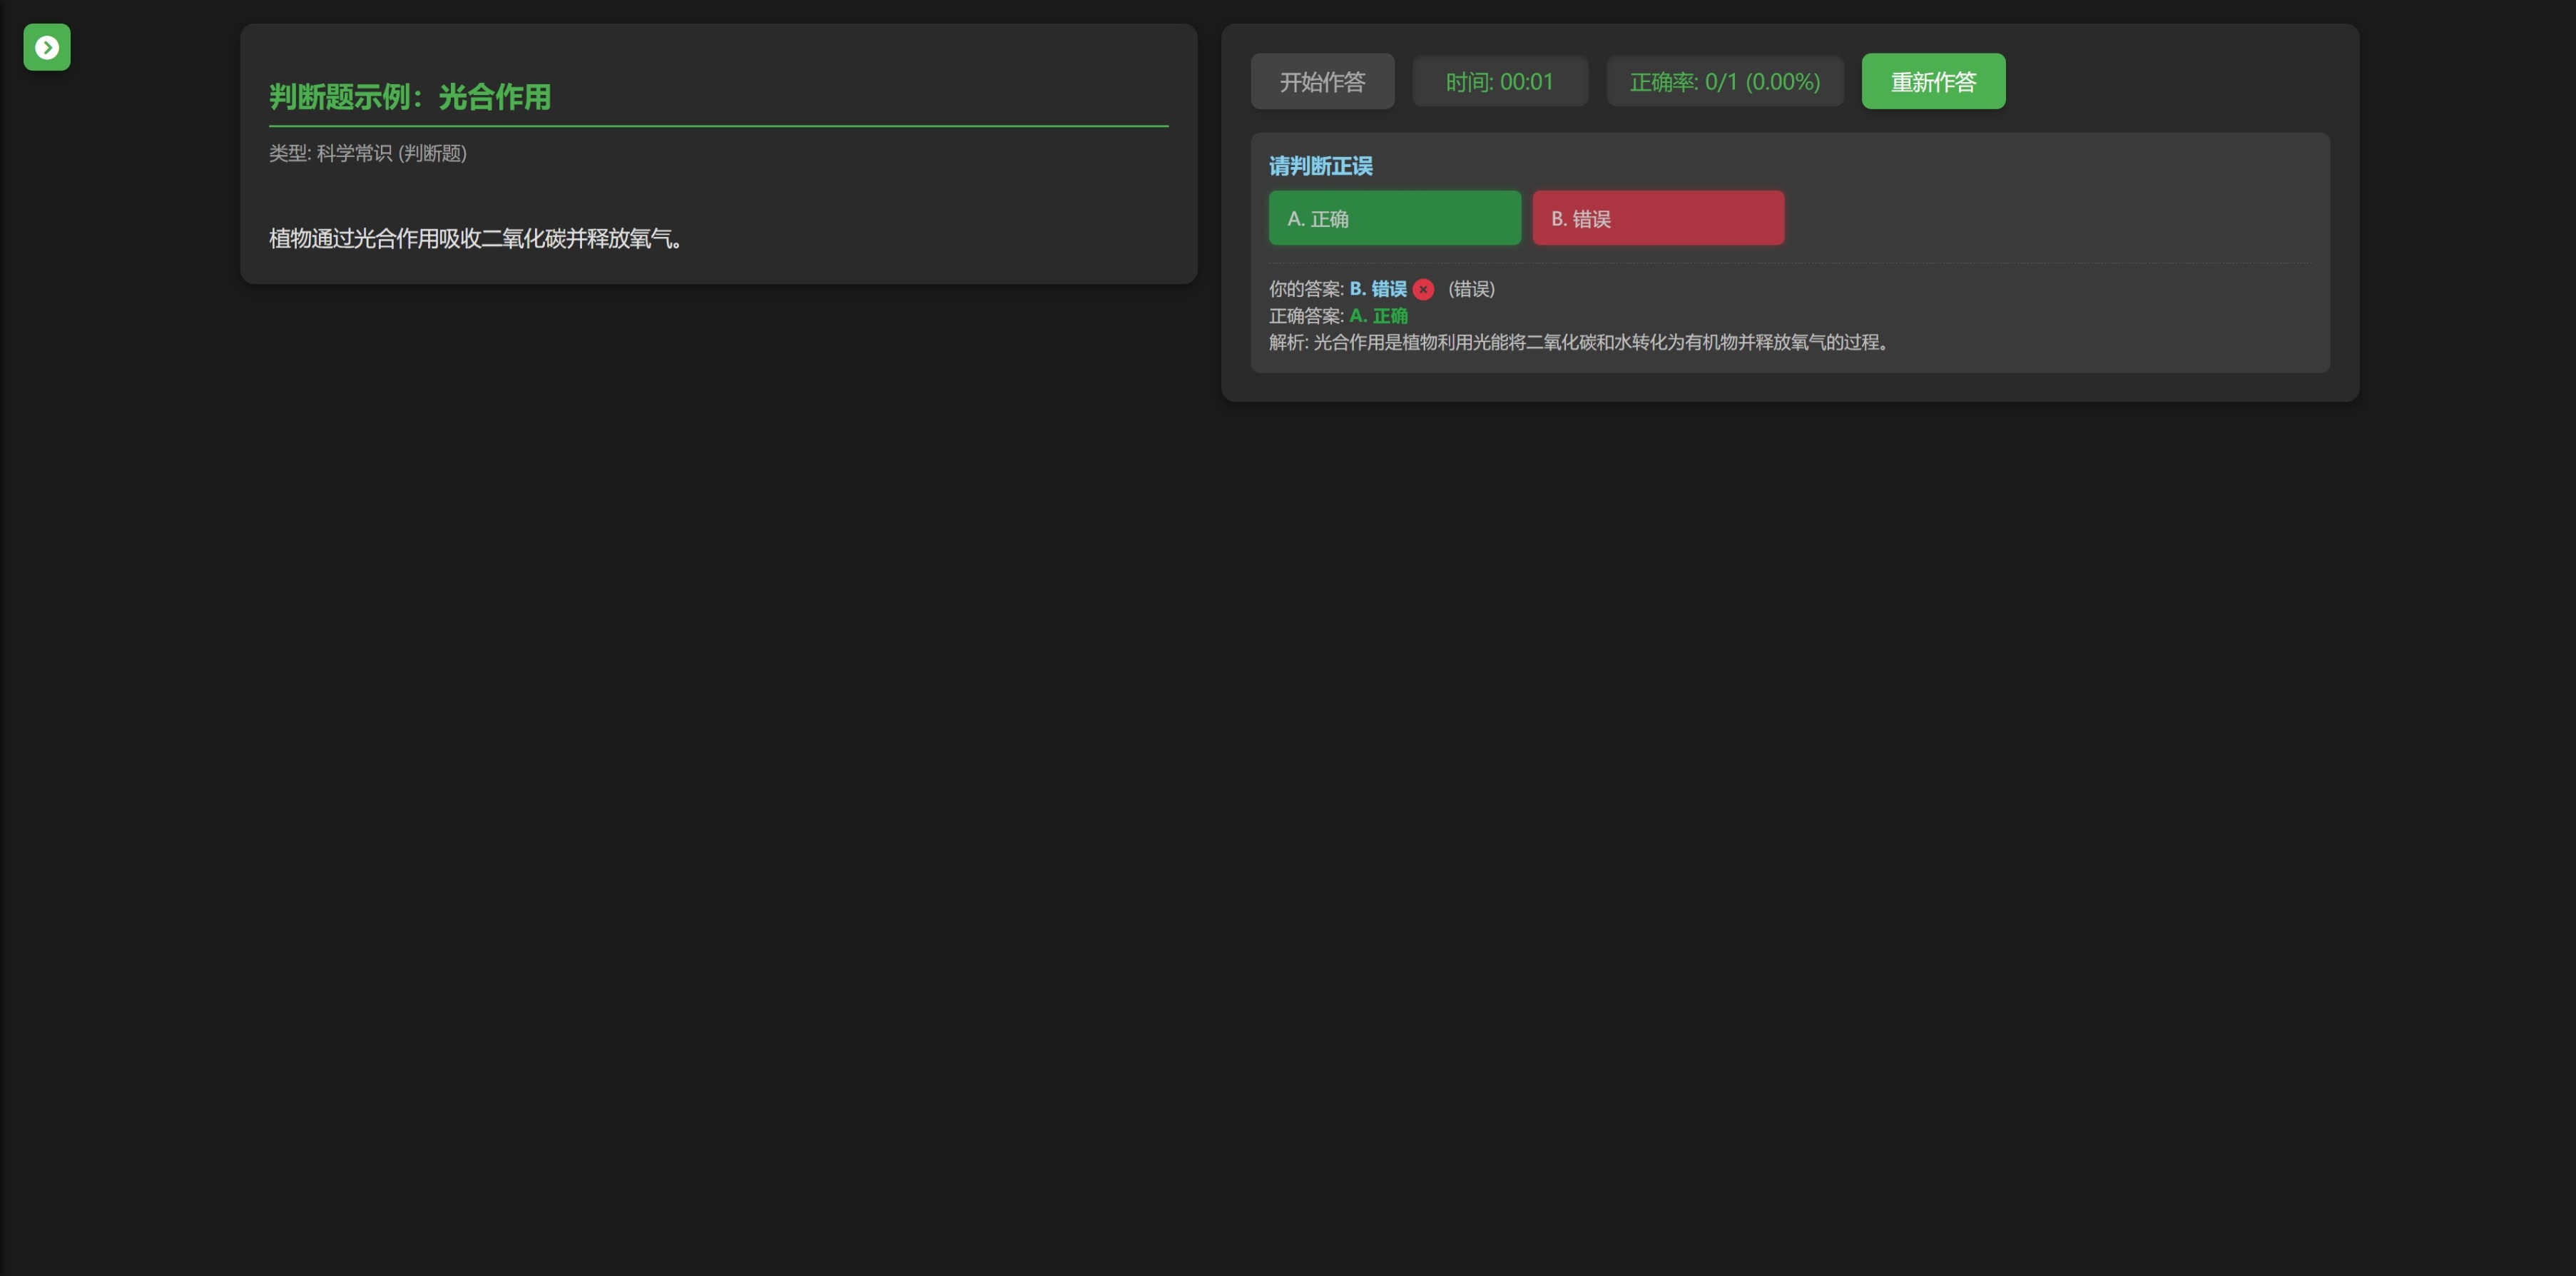Image resolution: width=2576 pixels, height=1276 pixels.
Task: Select the green A. 正确 option button
Action: coord(1394,218)
